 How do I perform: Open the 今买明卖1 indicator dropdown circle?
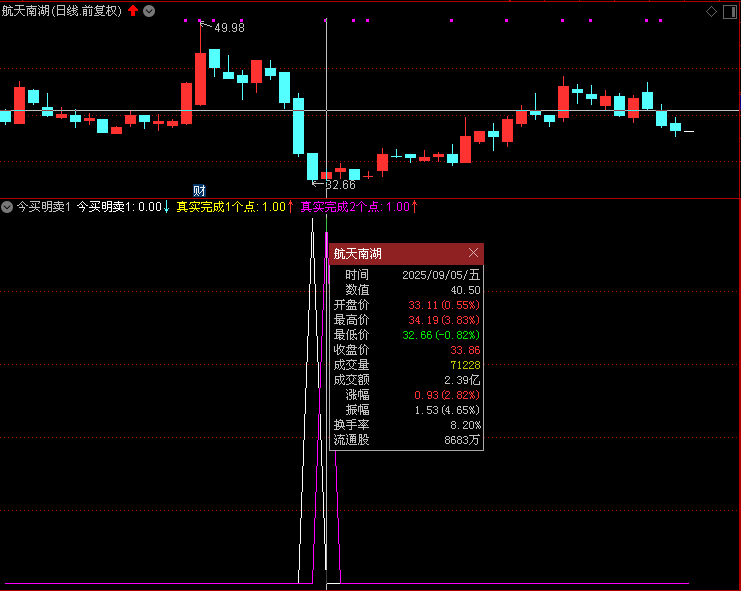(x=7, y=207)
